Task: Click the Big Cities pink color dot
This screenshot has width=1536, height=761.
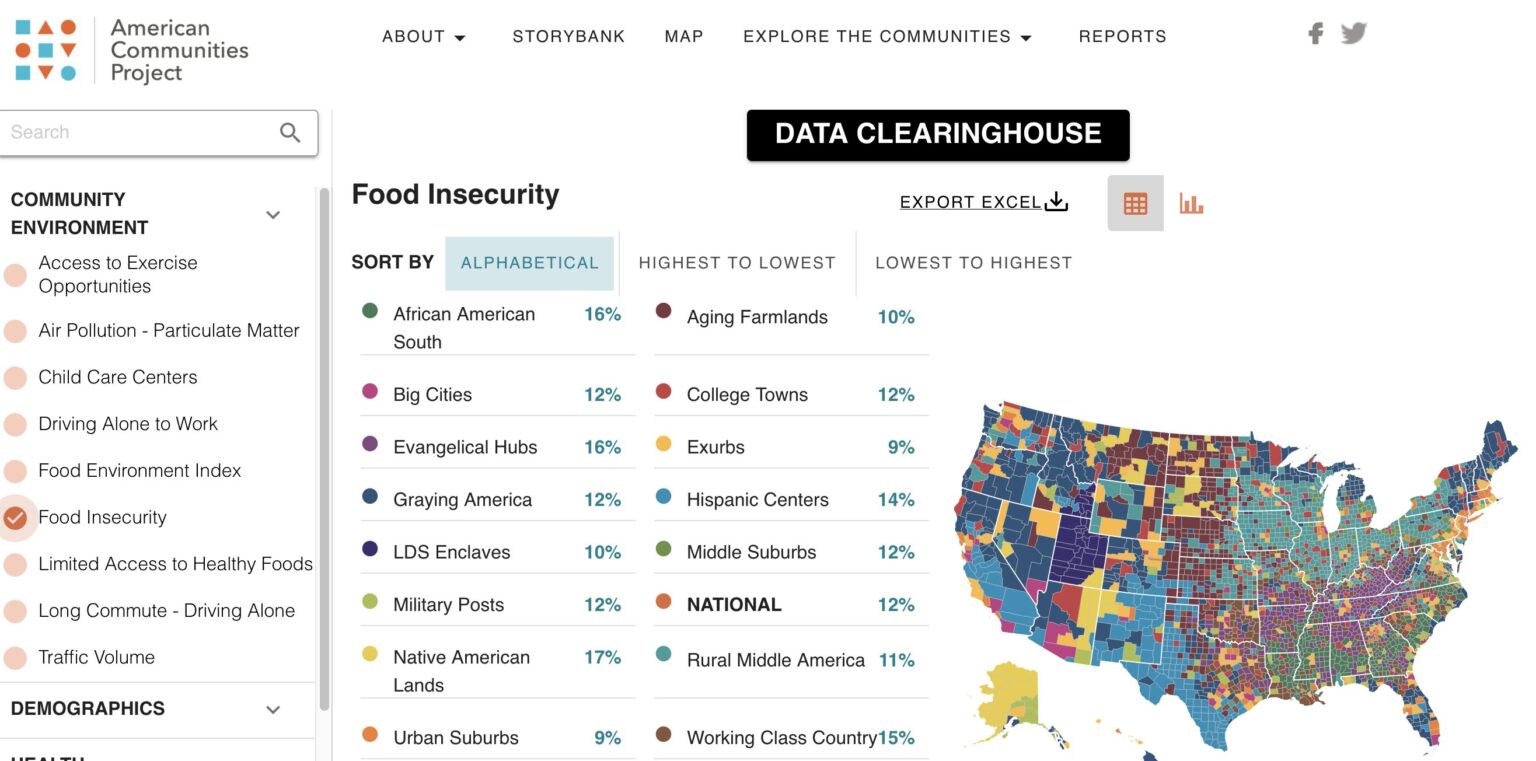Action: pos(371,394)
